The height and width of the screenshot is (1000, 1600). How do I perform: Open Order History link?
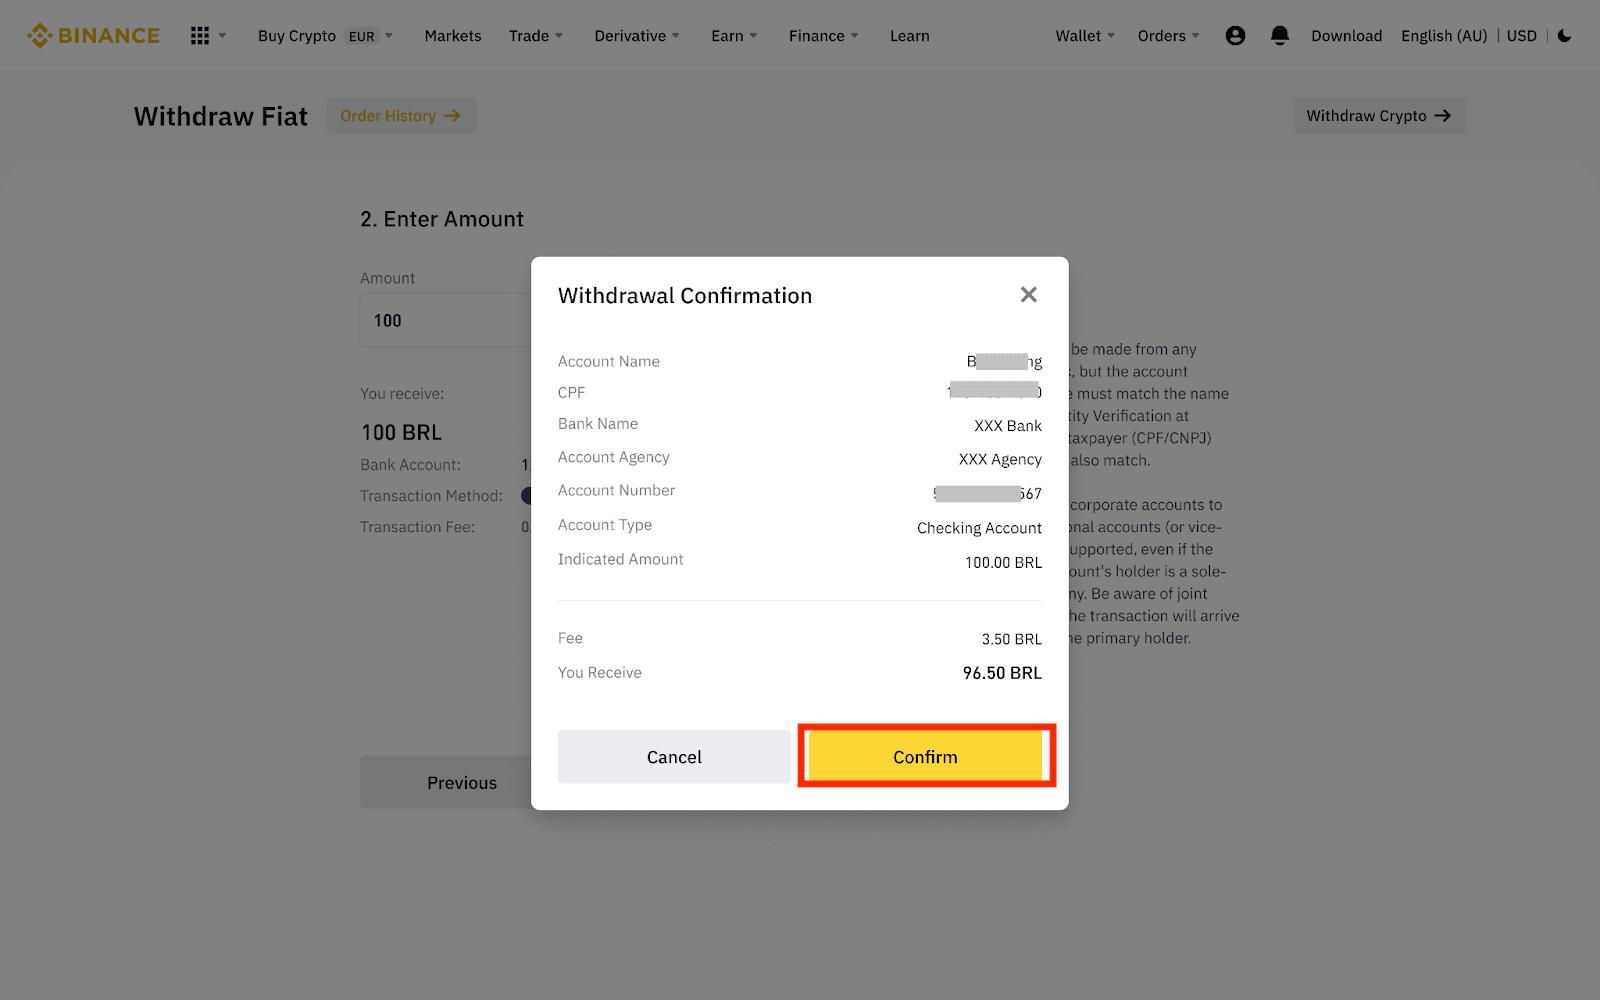click(400, 116)
